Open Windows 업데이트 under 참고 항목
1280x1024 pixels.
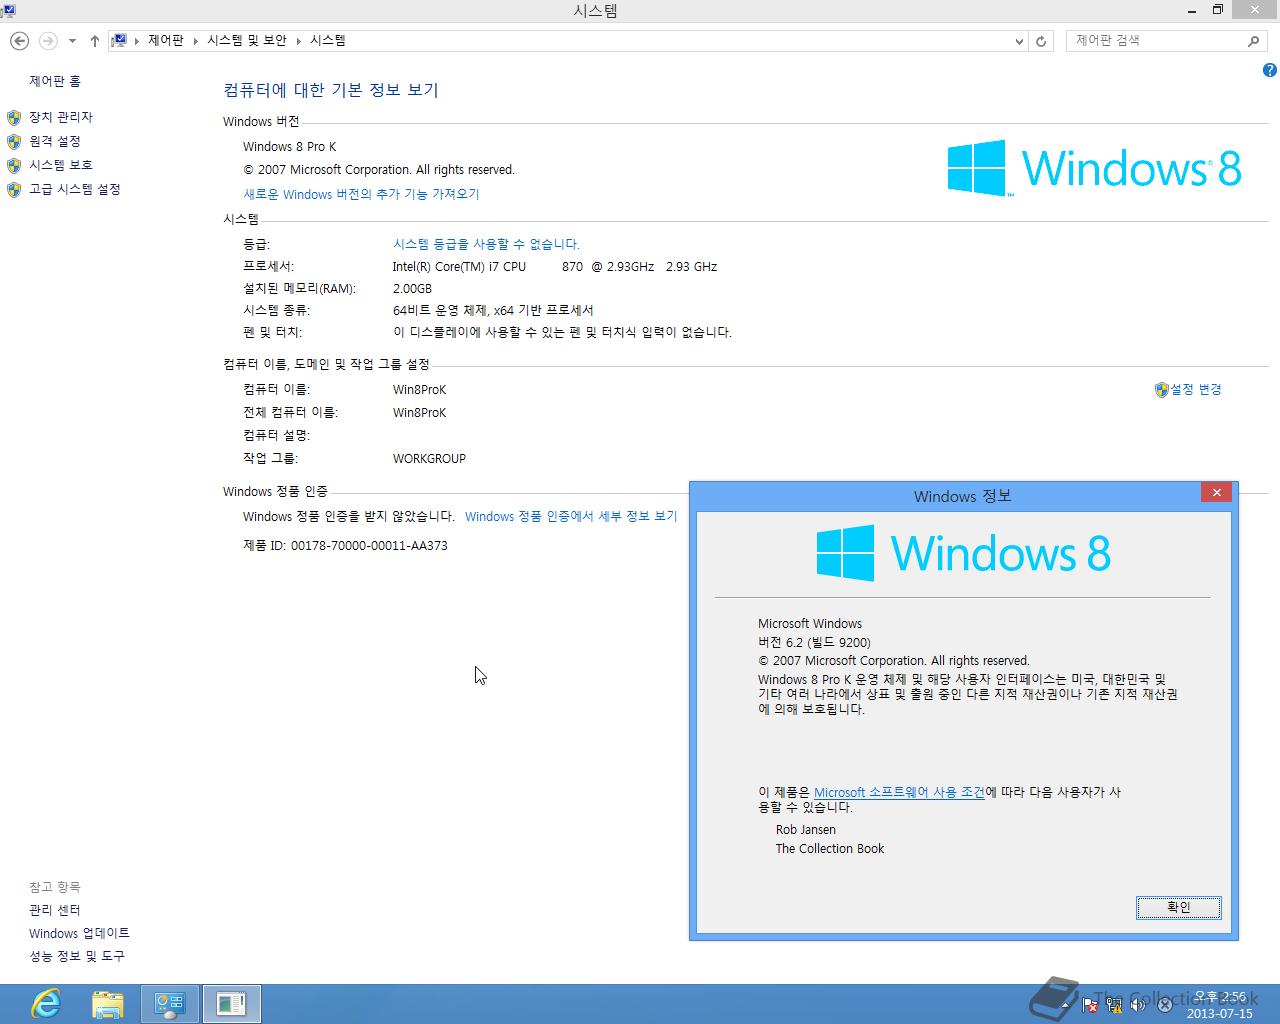pos(79,933)
